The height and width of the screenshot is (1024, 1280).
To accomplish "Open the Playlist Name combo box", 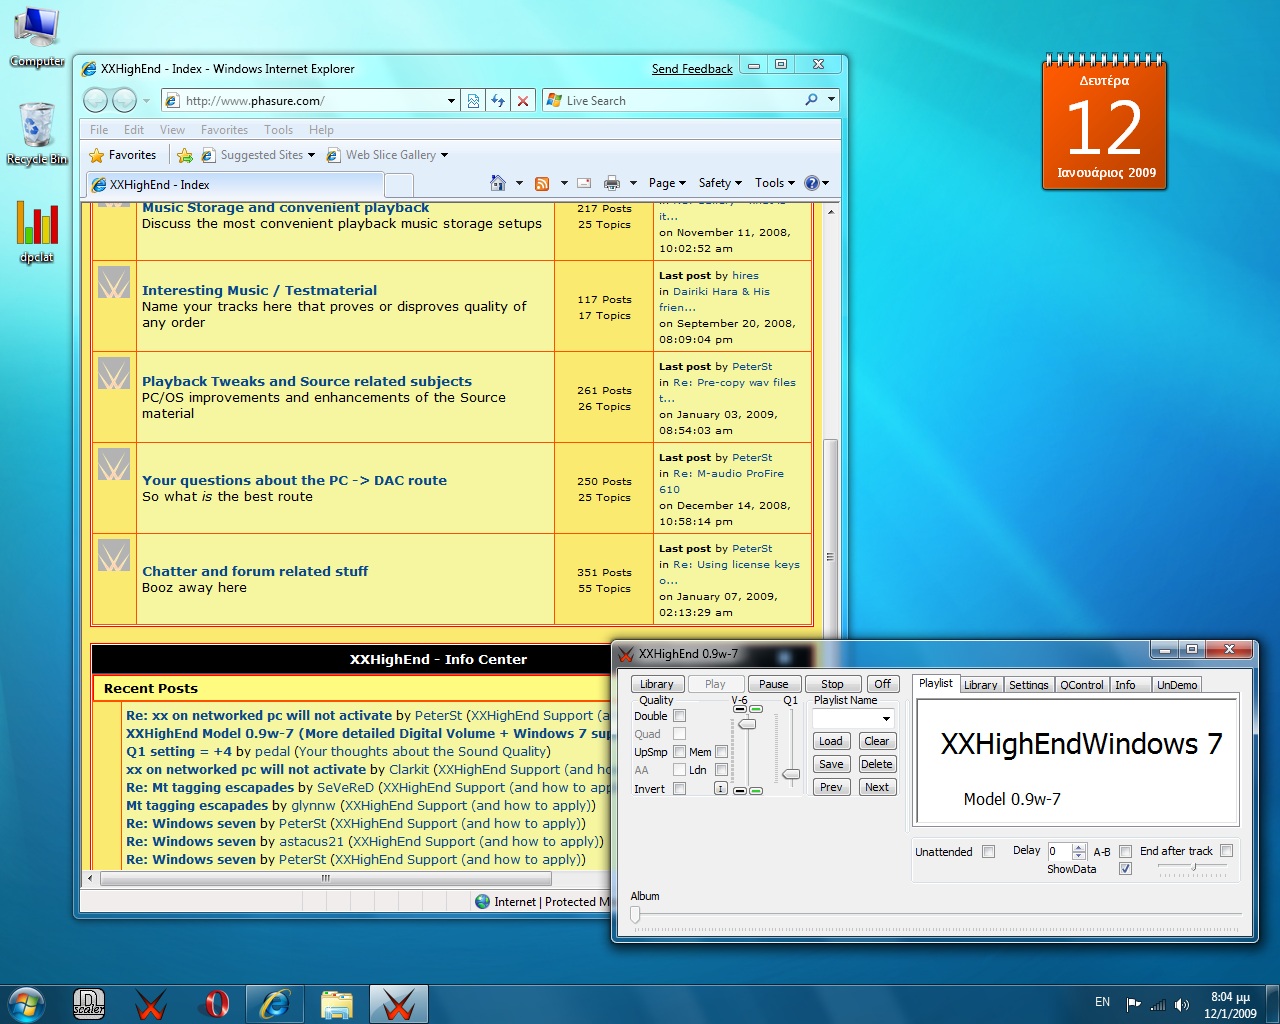I will coord(853,718).
